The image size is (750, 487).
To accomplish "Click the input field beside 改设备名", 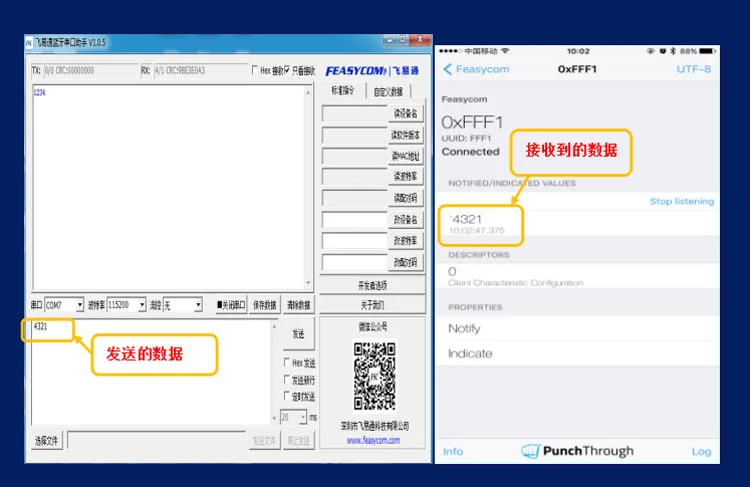I will (354, 220).
